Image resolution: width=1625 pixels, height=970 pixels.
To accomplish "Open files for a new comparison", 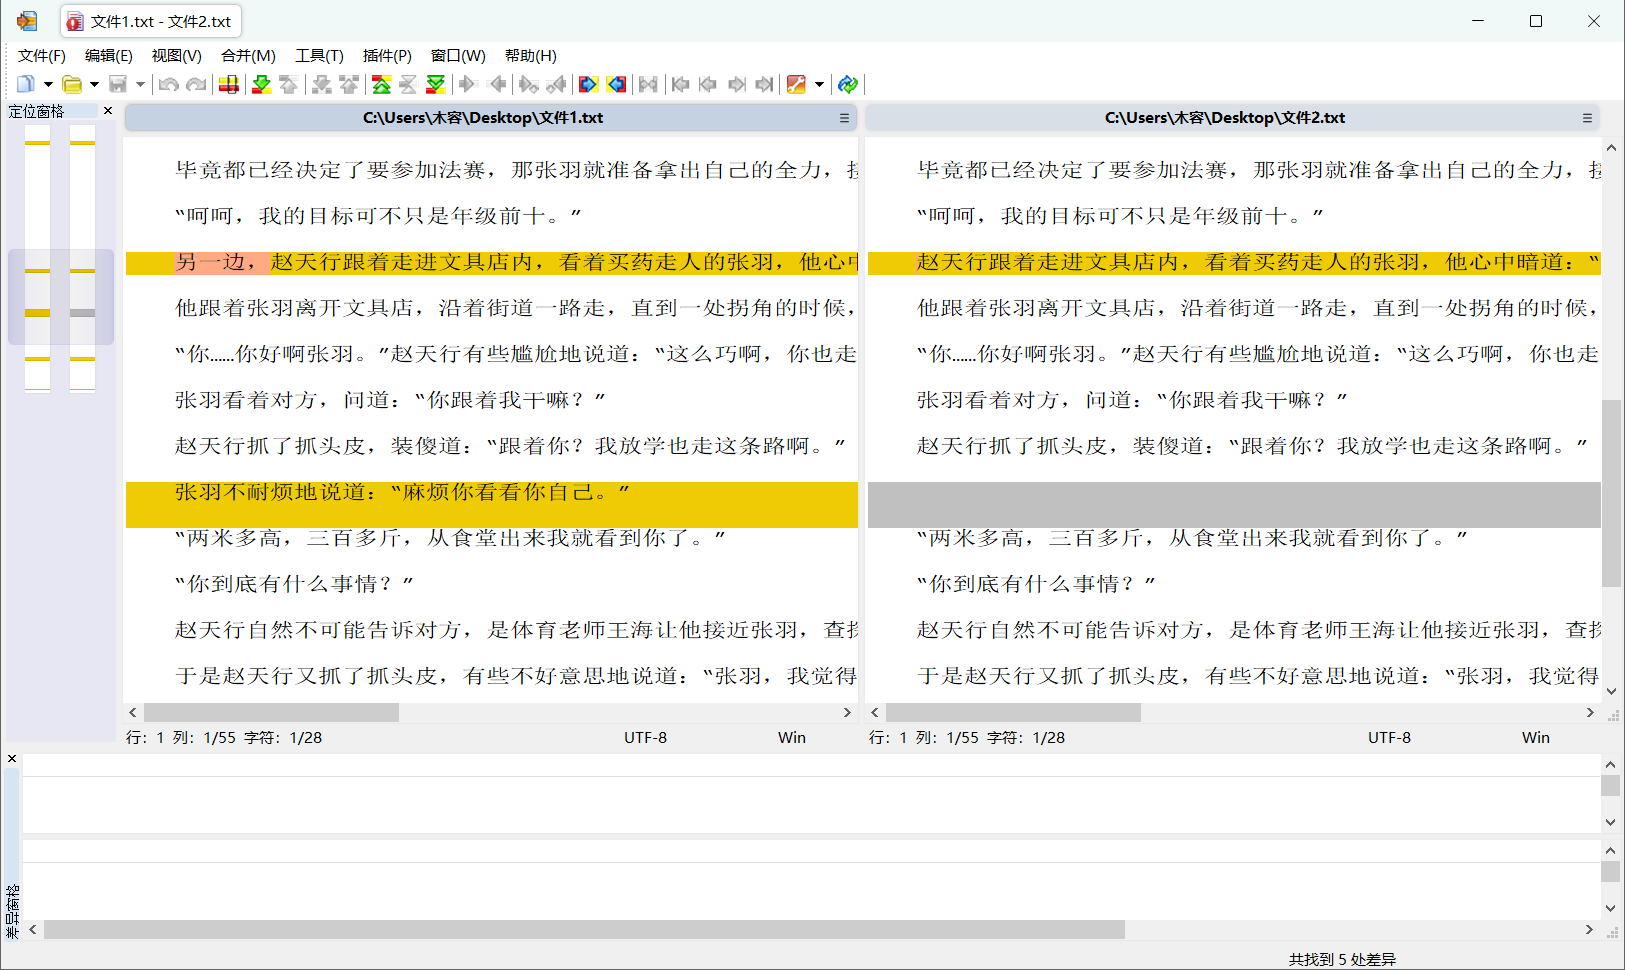I will click(x=72, y=84).
